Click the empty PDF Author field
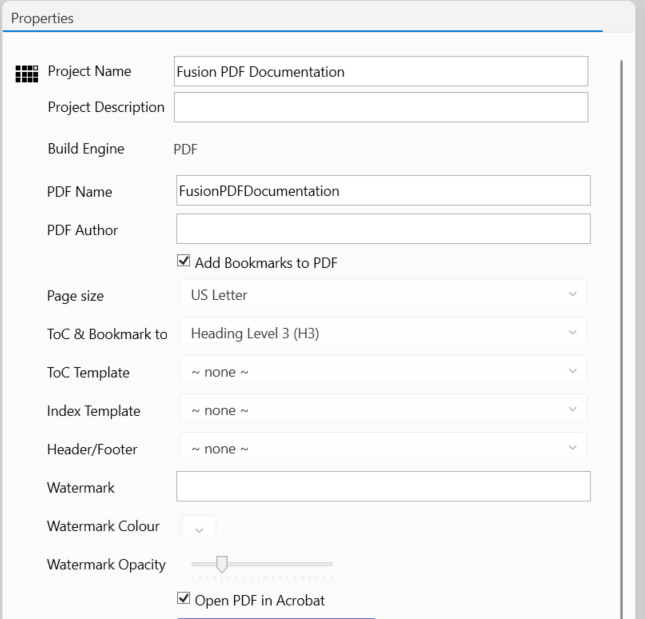Screen dimensions: 645x619 point(382,229)
